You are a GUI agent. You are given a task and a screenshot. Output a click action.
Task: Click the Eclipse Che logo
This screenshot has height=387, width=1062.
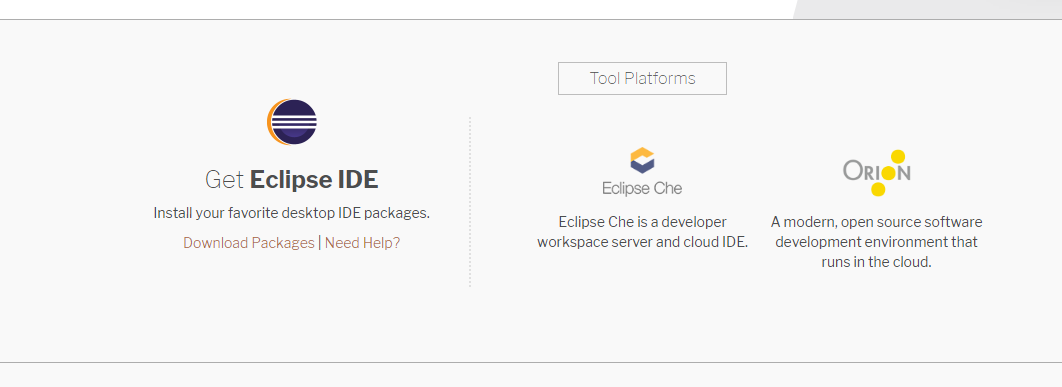point(642,171)
